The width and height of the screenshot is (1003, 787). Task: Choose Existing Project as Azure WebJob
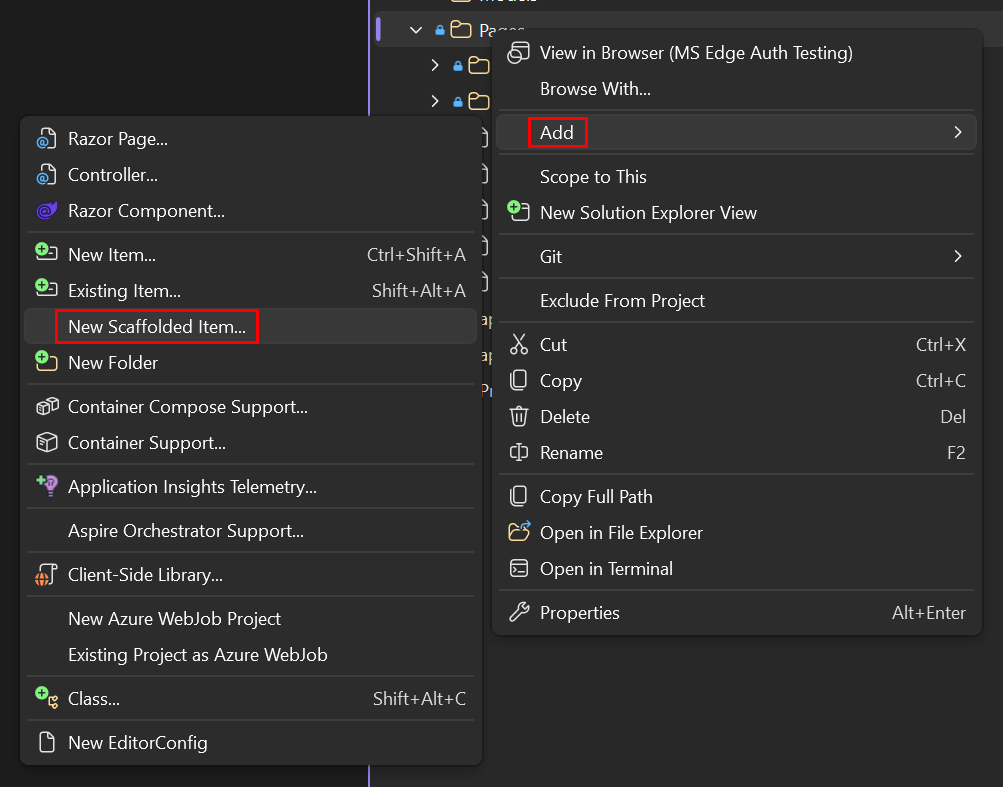click(250, 655)
